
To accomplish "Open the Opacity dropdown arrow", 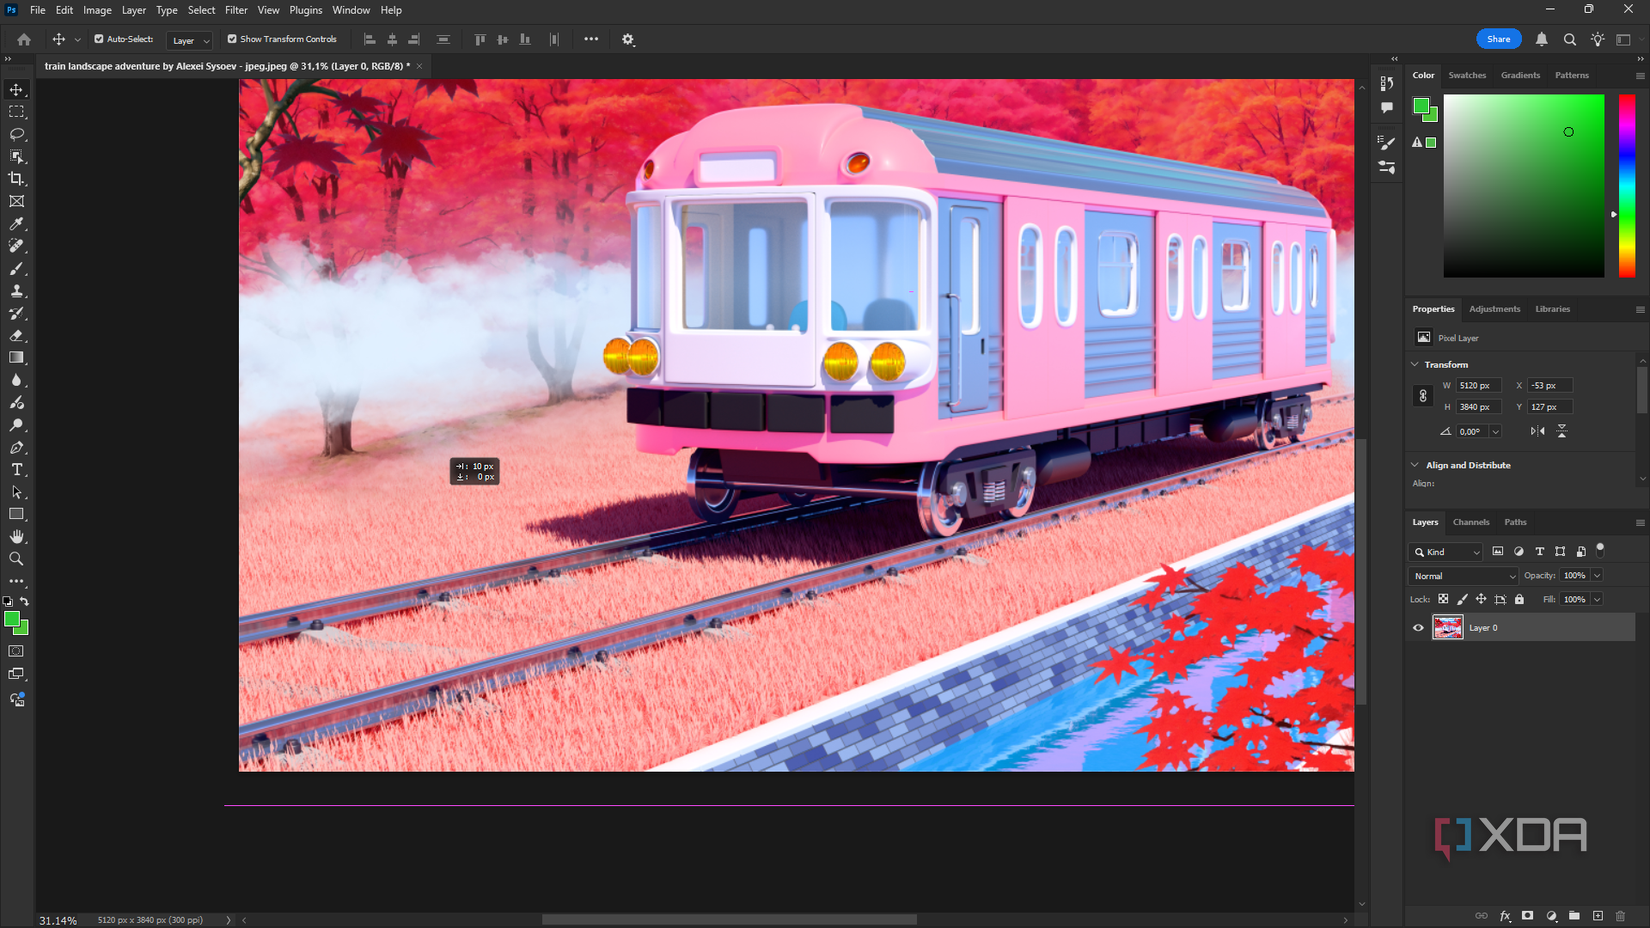I will coord(1597,576).
